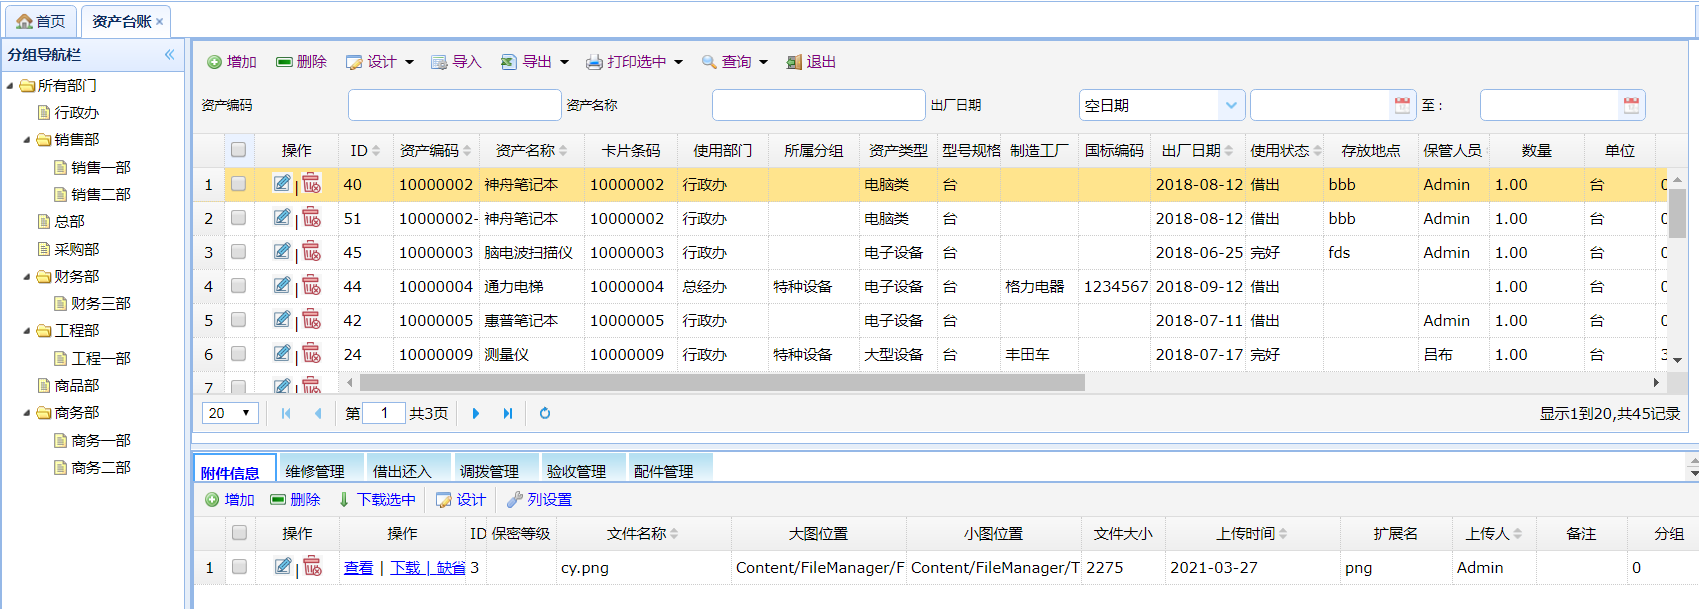Image resolution: width=1699 pixels, height=609 pixels.
Task: Open the 空日期 date type dropdown
Action: pyautogui.click(x=1231, y=105)
